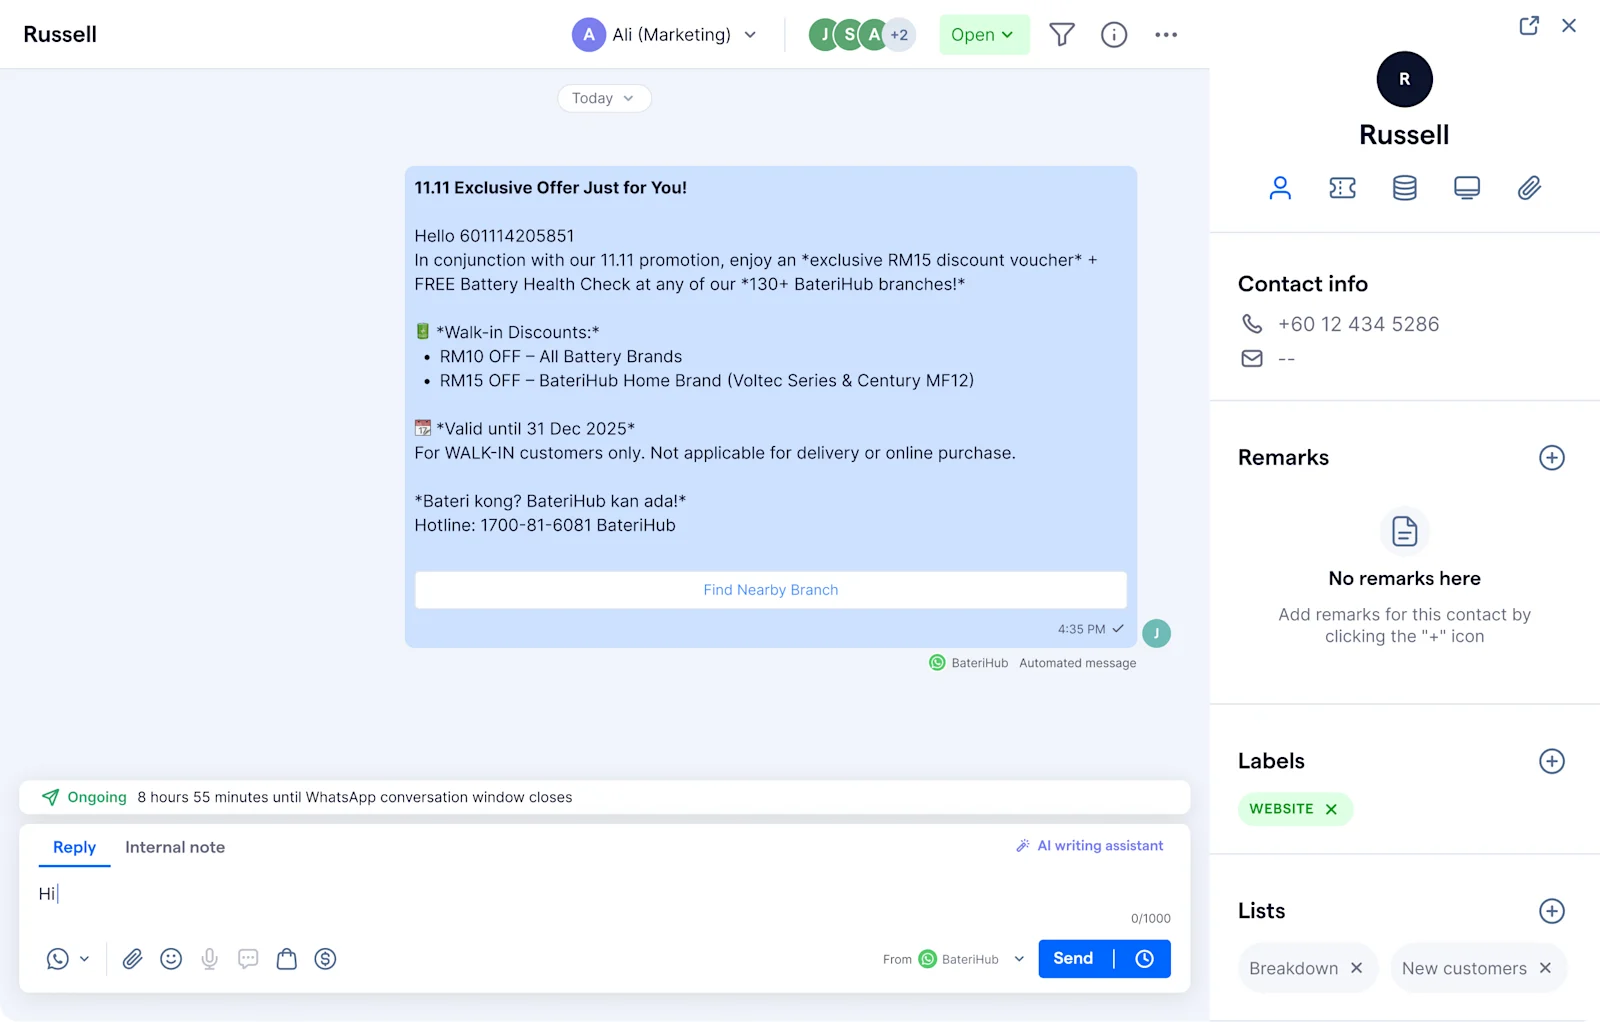Open sender avatar J beside message
Viewport: 1600px width, 1022px height.
[1156, 633]
